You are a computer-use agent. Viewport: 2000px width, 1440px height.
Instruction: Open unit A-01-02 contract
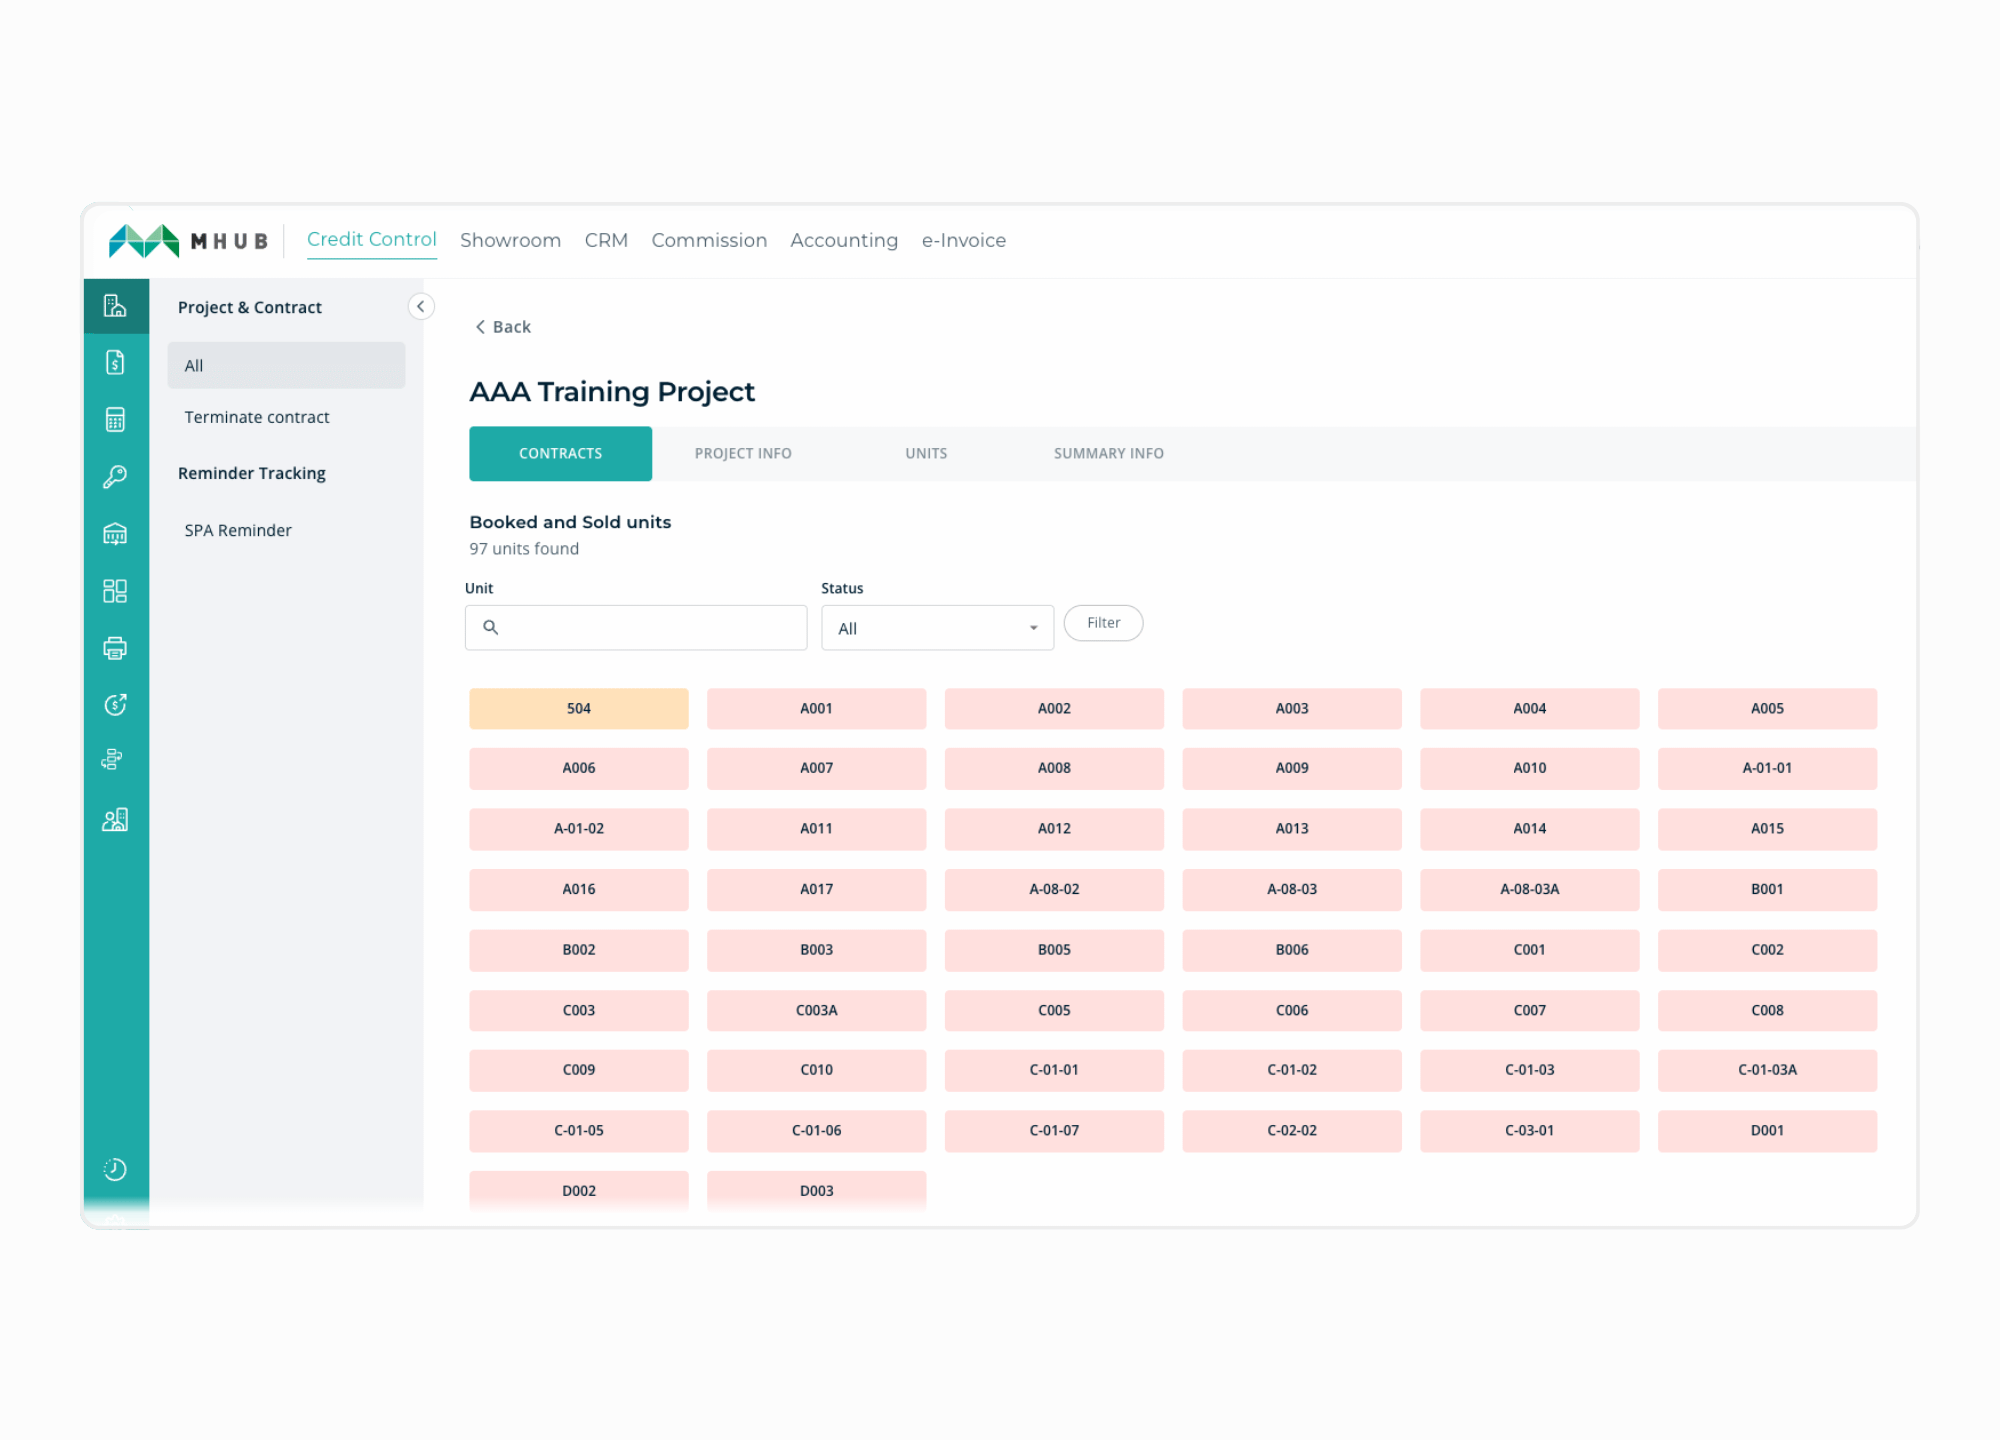pos(579,829)
